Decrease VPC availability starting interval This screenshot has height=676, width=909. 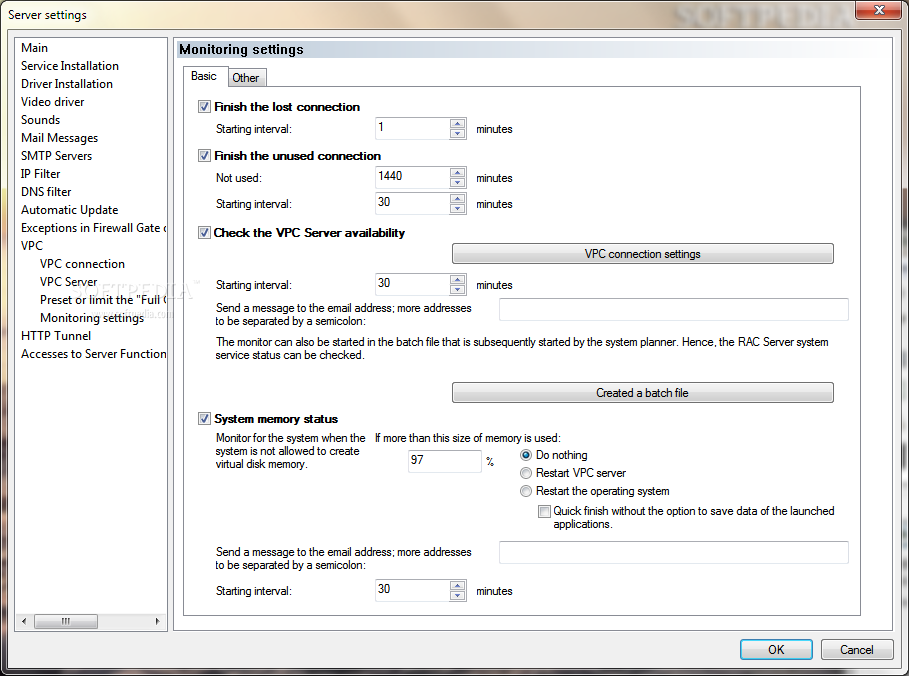457,289
